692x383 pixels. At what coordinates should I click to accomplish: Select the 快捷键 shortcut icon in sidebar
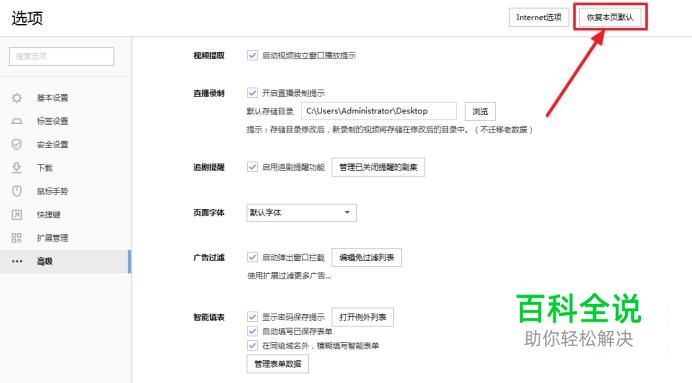(17, 214)
